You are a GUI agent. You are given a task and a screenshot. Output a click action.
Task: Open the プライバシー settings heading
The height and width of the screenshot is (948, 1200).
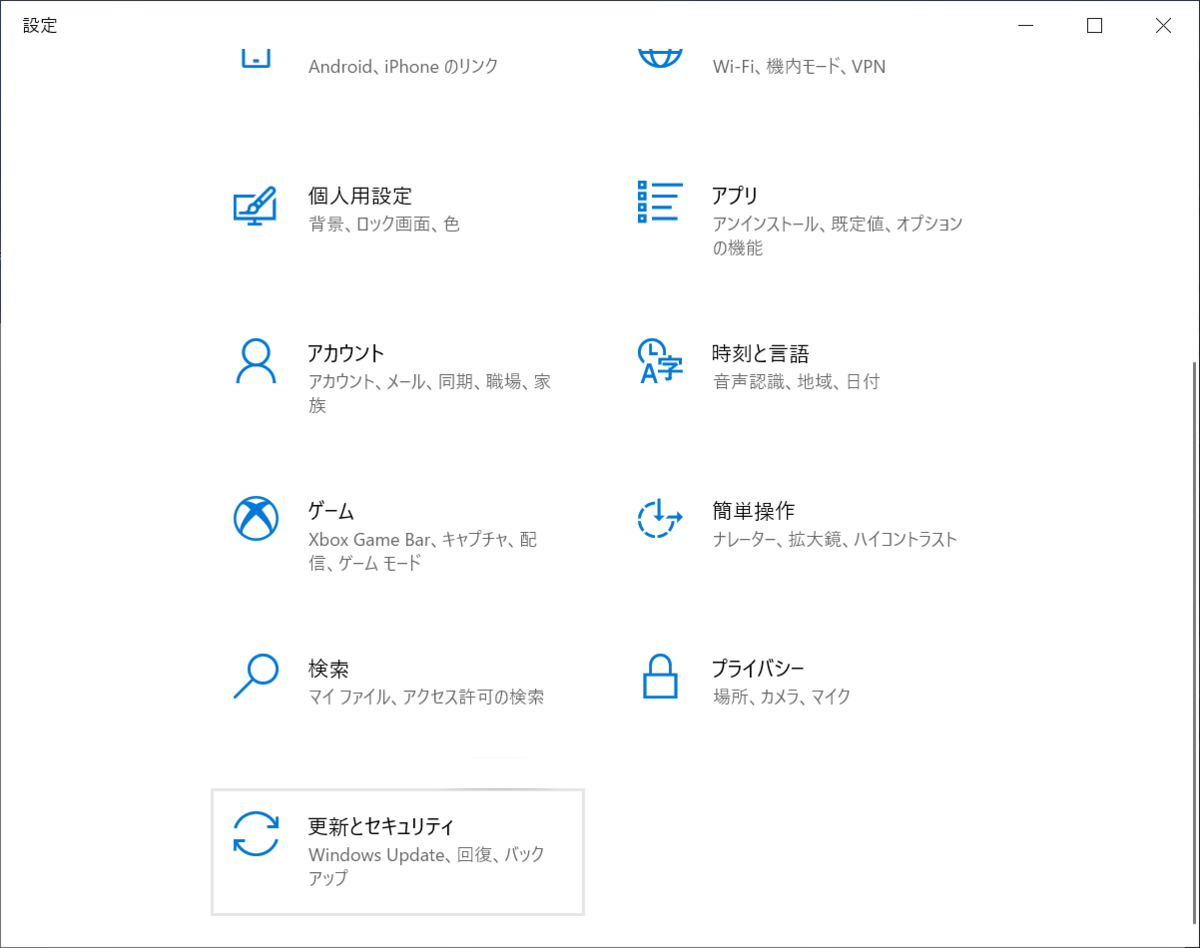(x=758, y=668)
